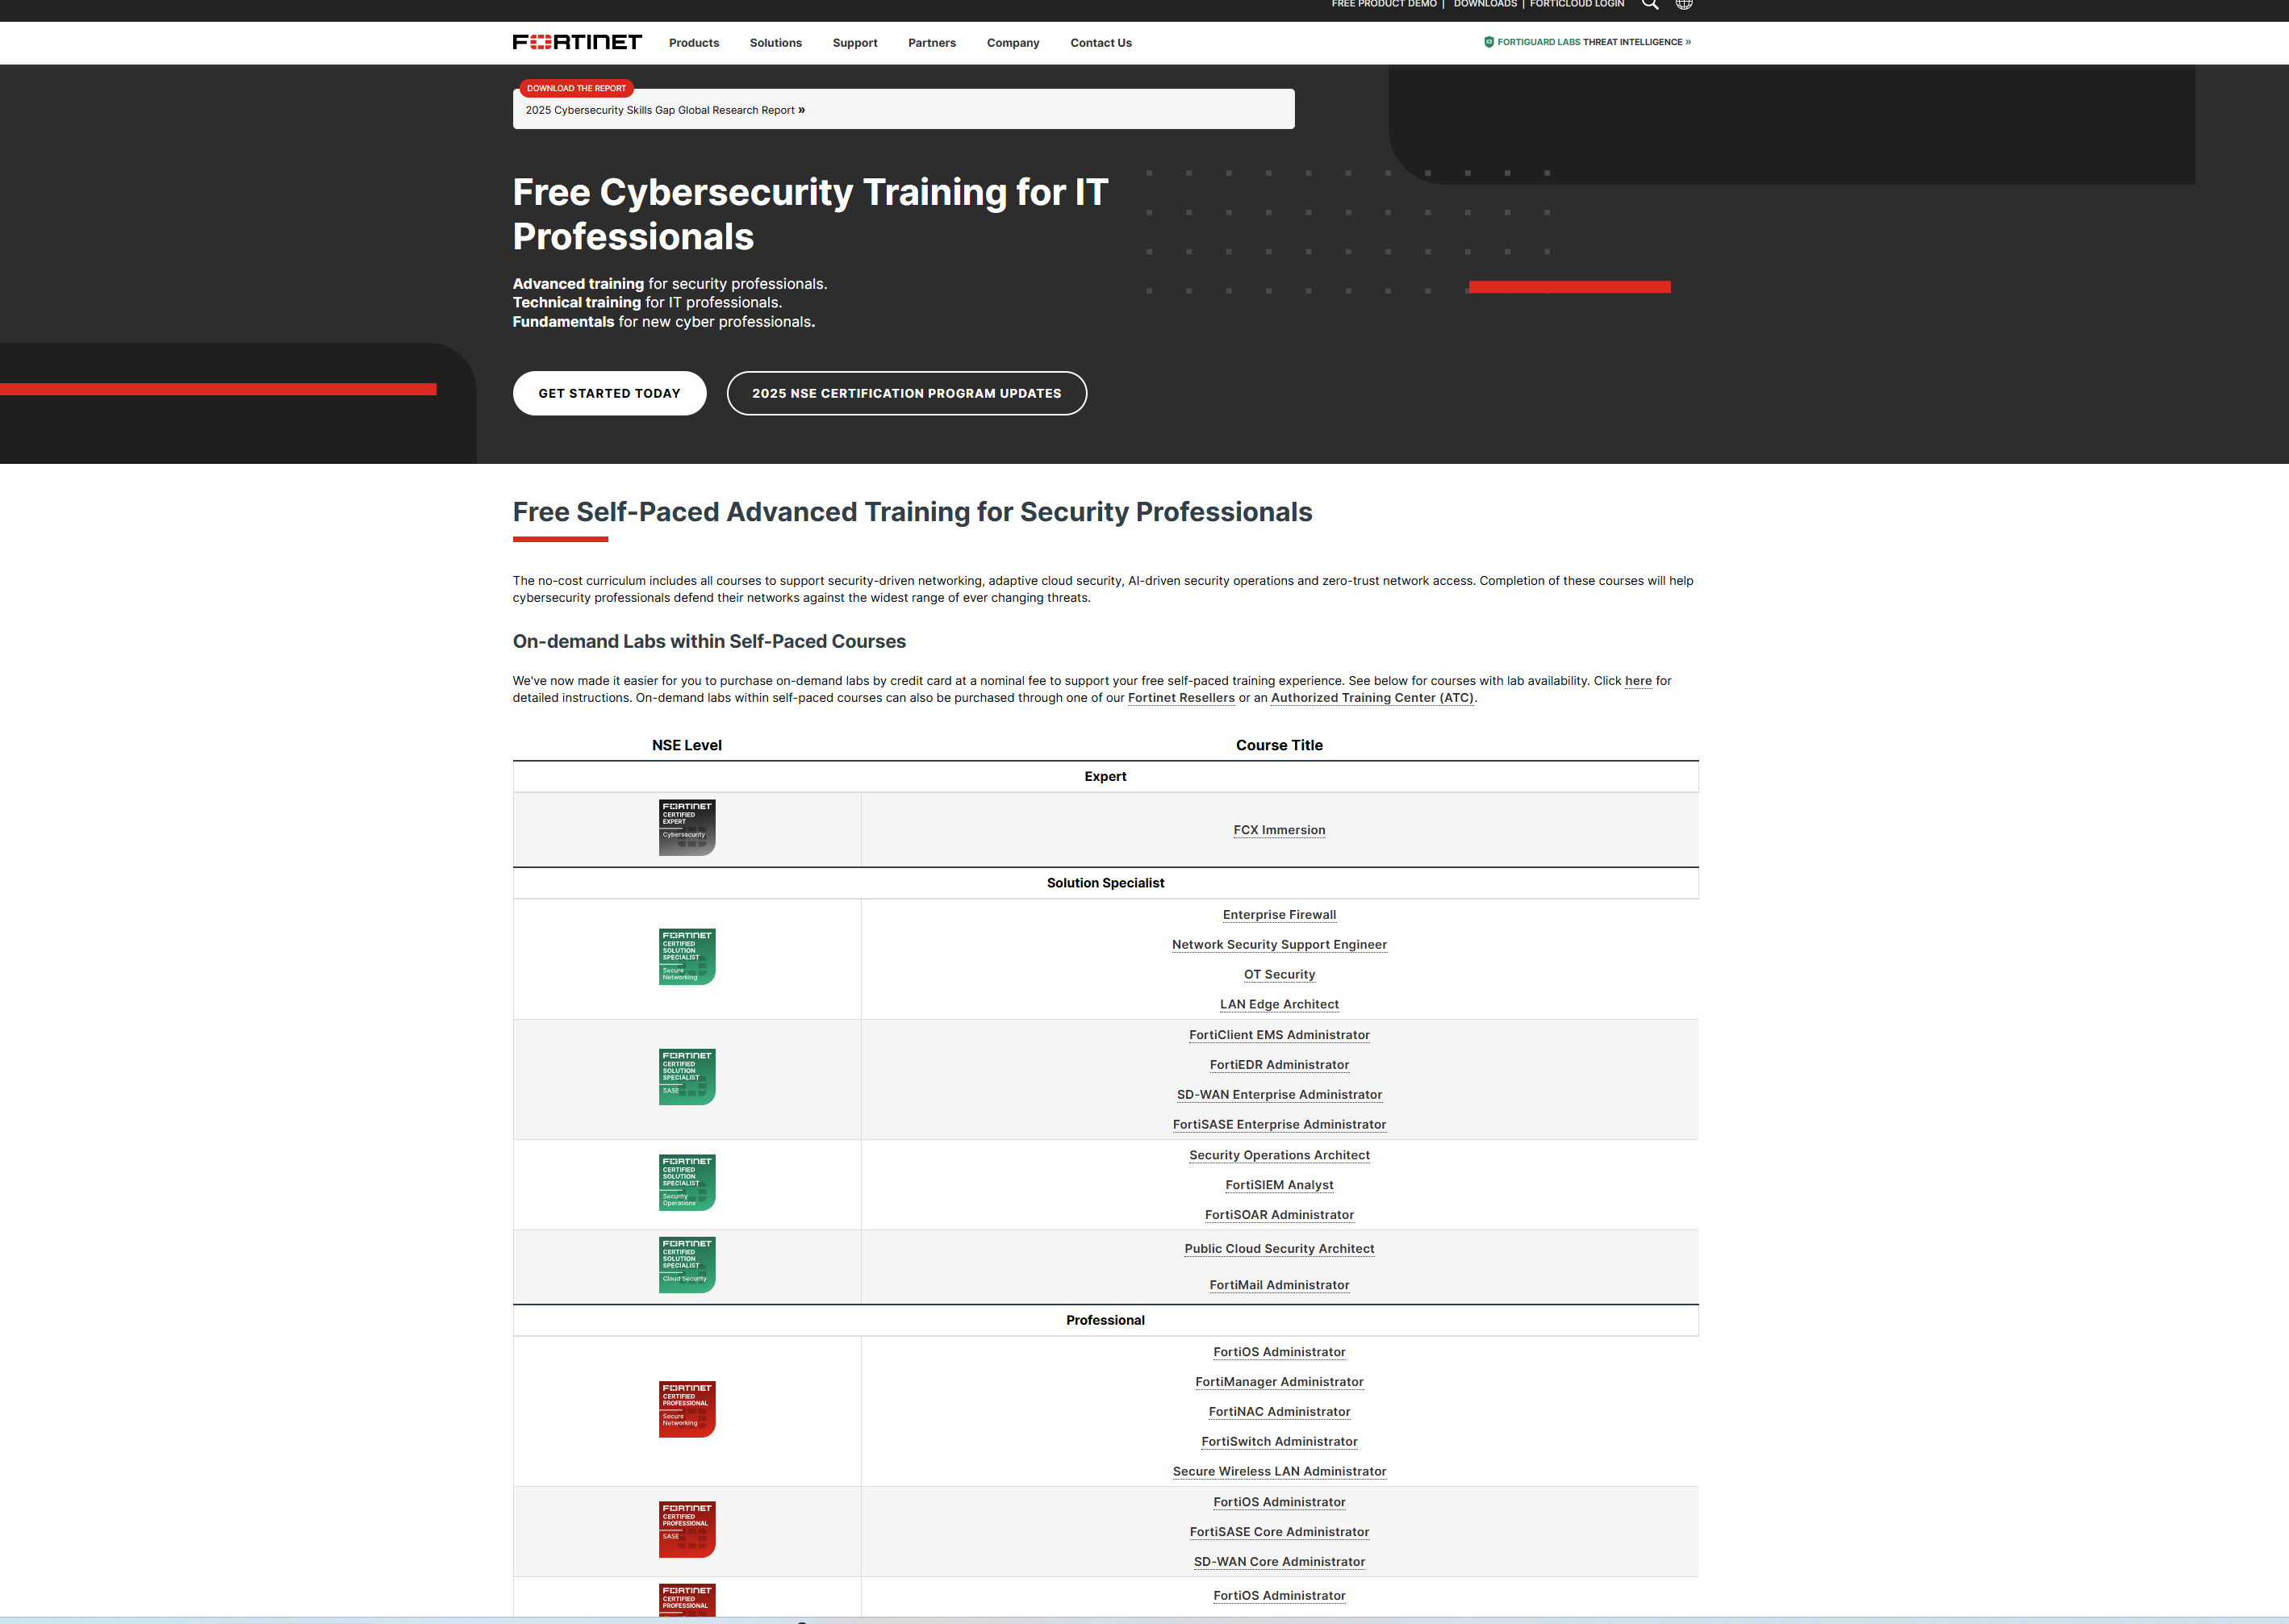Open the FCX Immersion course link

tap(1279, 830)
